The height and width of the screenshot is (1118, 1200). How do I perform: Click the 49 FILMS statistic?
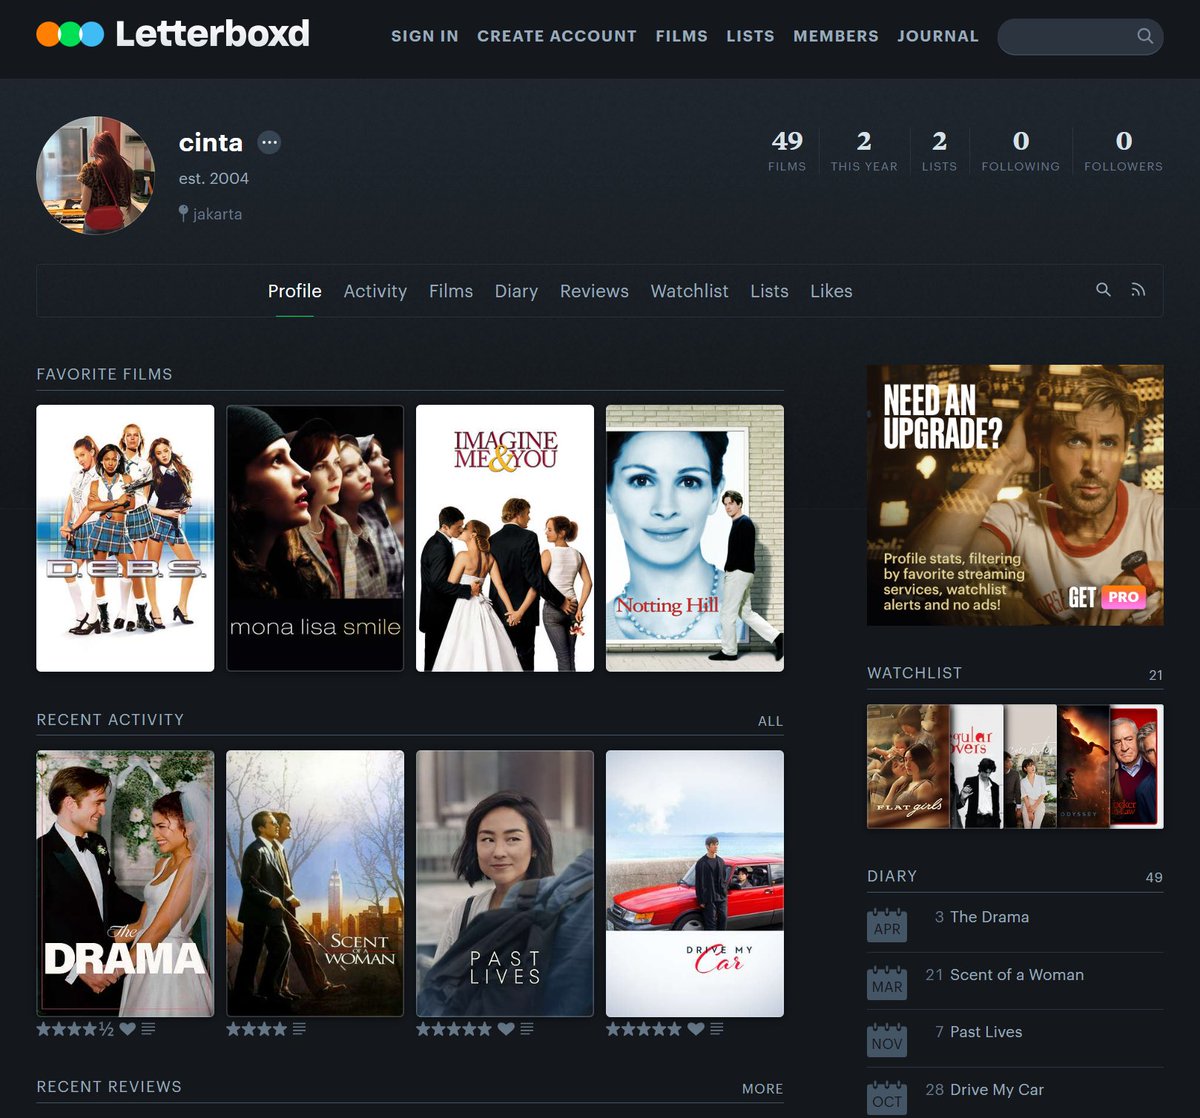pyautogui.click(x=787, y=151)
